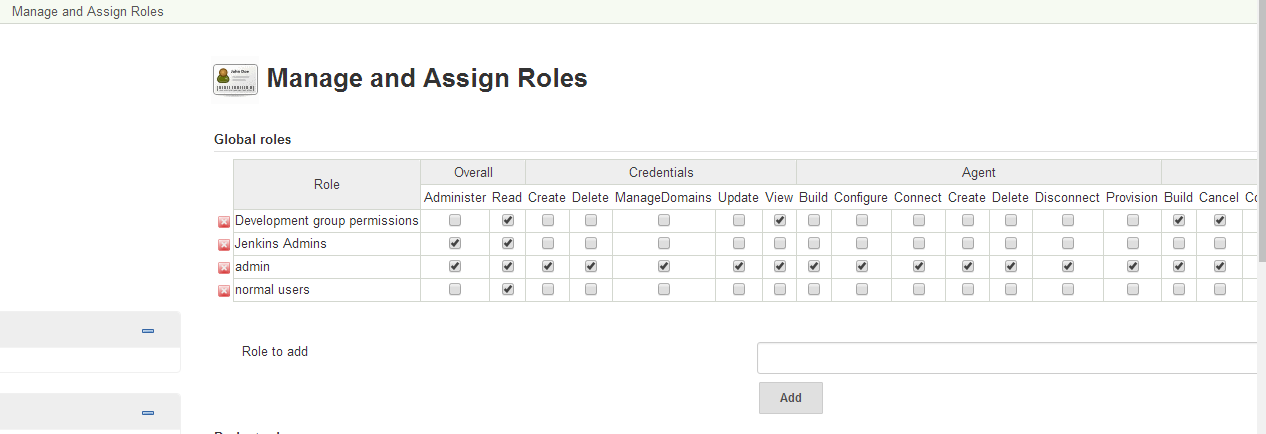Uncheck Agent Provision for admin role
Screen dimensions: 1266x434
[1132, 266]
